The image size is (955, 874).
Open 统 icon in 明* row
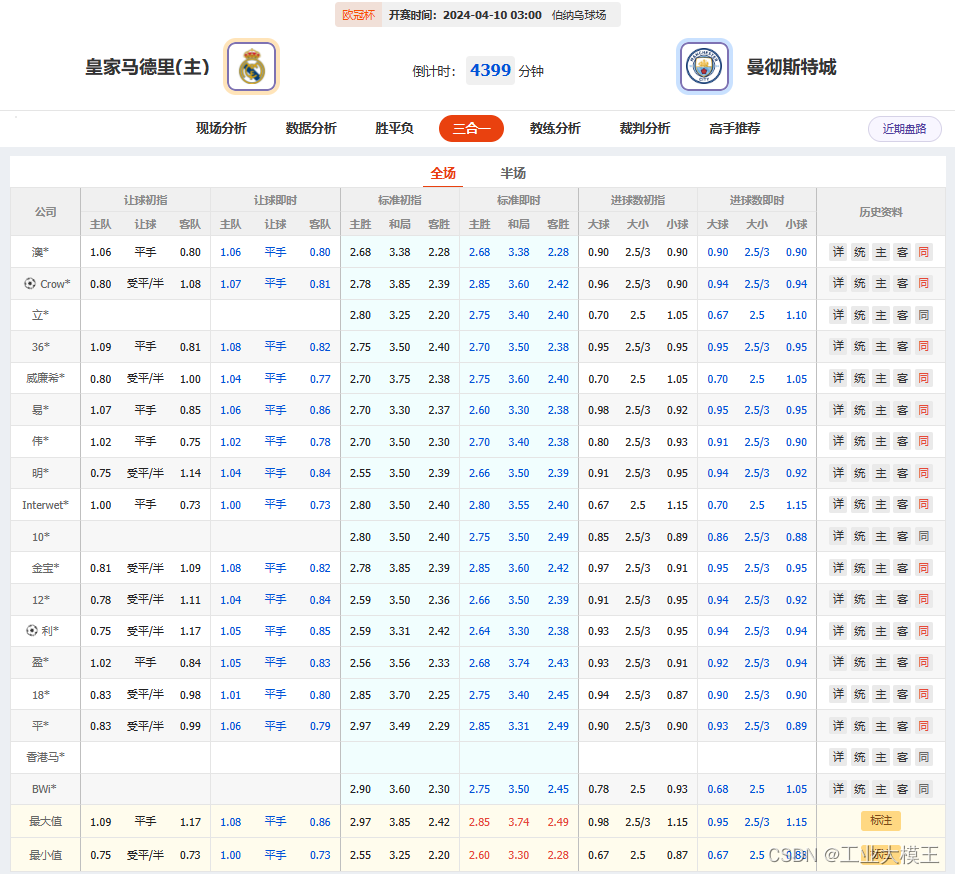point(860,473)
